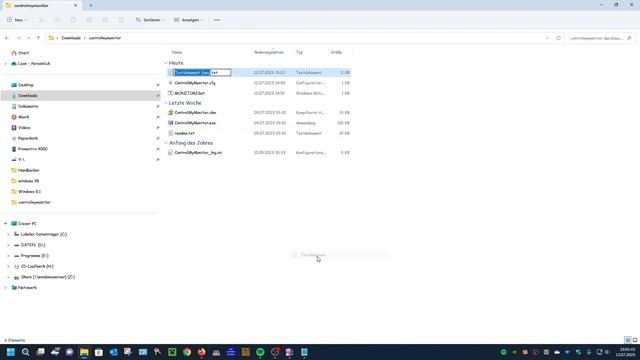Open the address bar history dropdown
The image size is (640, 360).
[547, 38]
